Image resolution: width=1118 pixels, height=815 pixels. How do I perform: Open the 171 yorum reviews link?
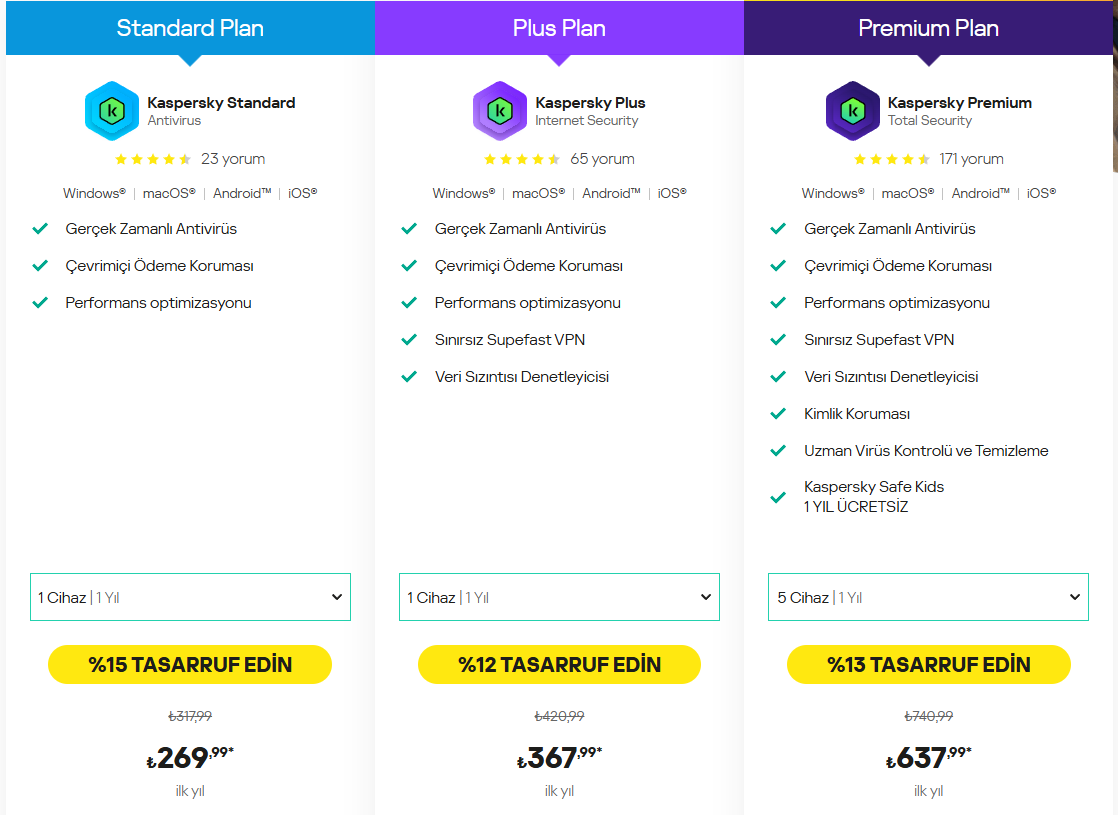971,159
